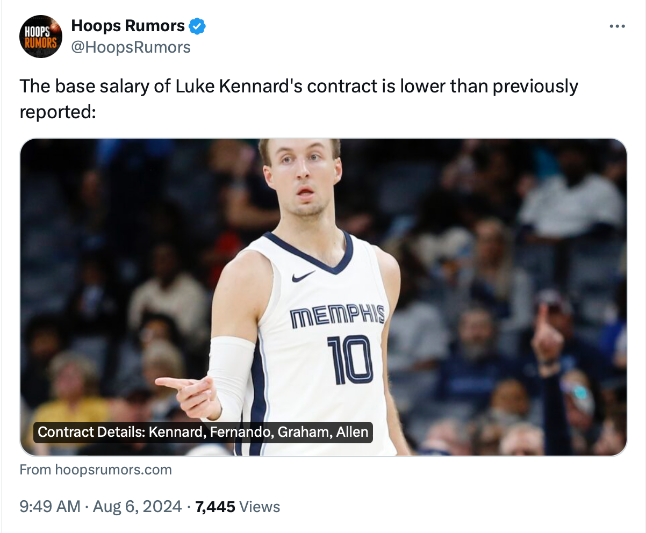Click the Contract Details caption overlay
Viewport: 646px width, 533px height.
pos(203,432)
